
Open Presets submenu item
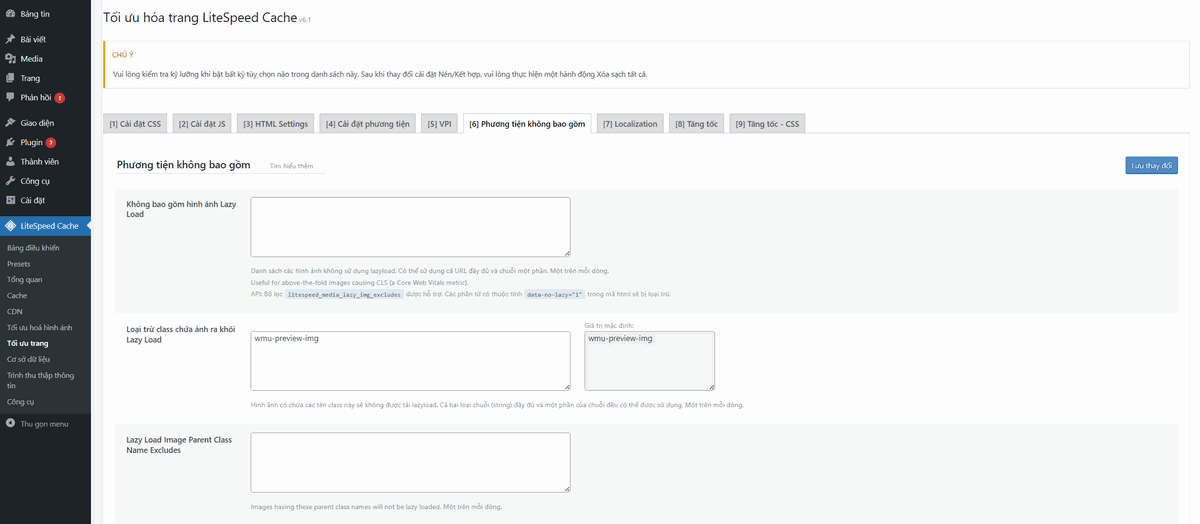[19, 264]
